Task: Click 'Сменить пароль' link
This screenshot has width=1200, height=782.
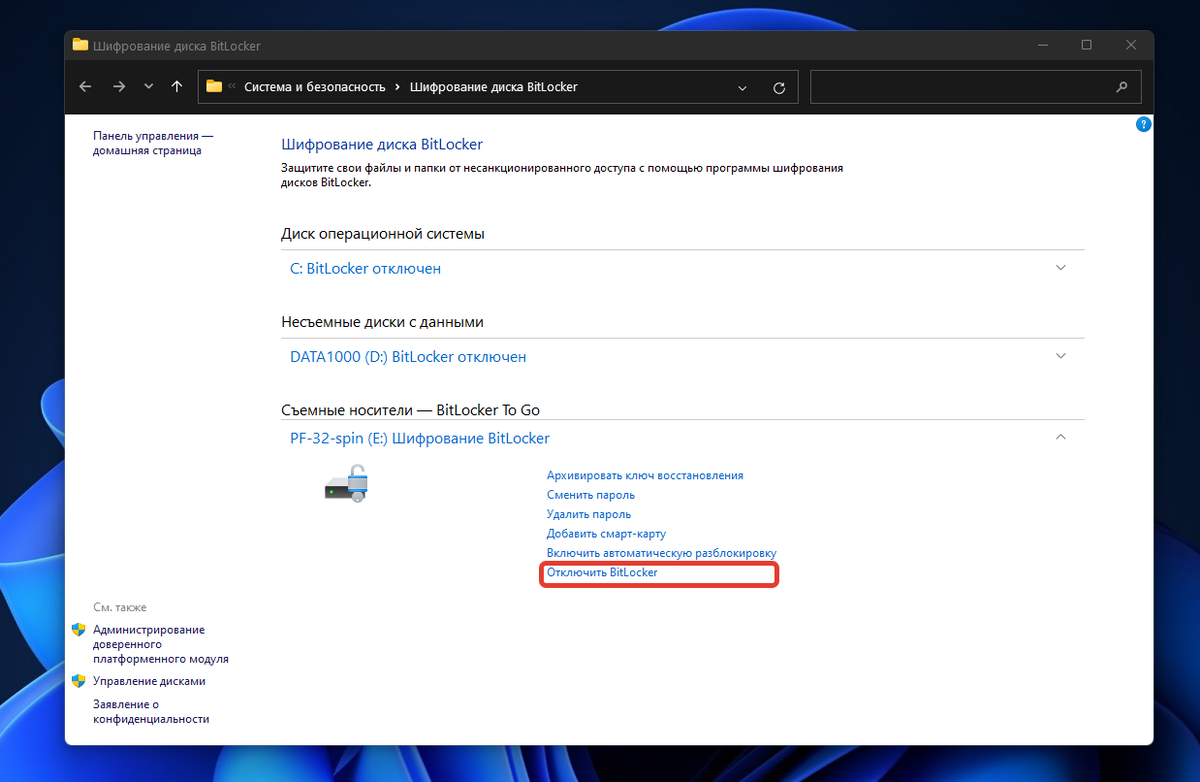Action: click(x=591, y=495)
